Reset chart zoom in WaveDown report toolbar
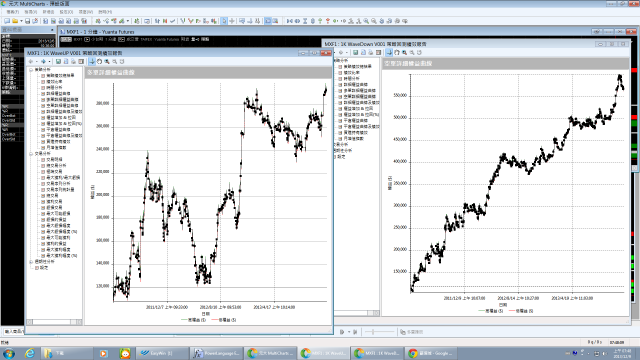The image size is (640, 360). [x=420, y=53]
